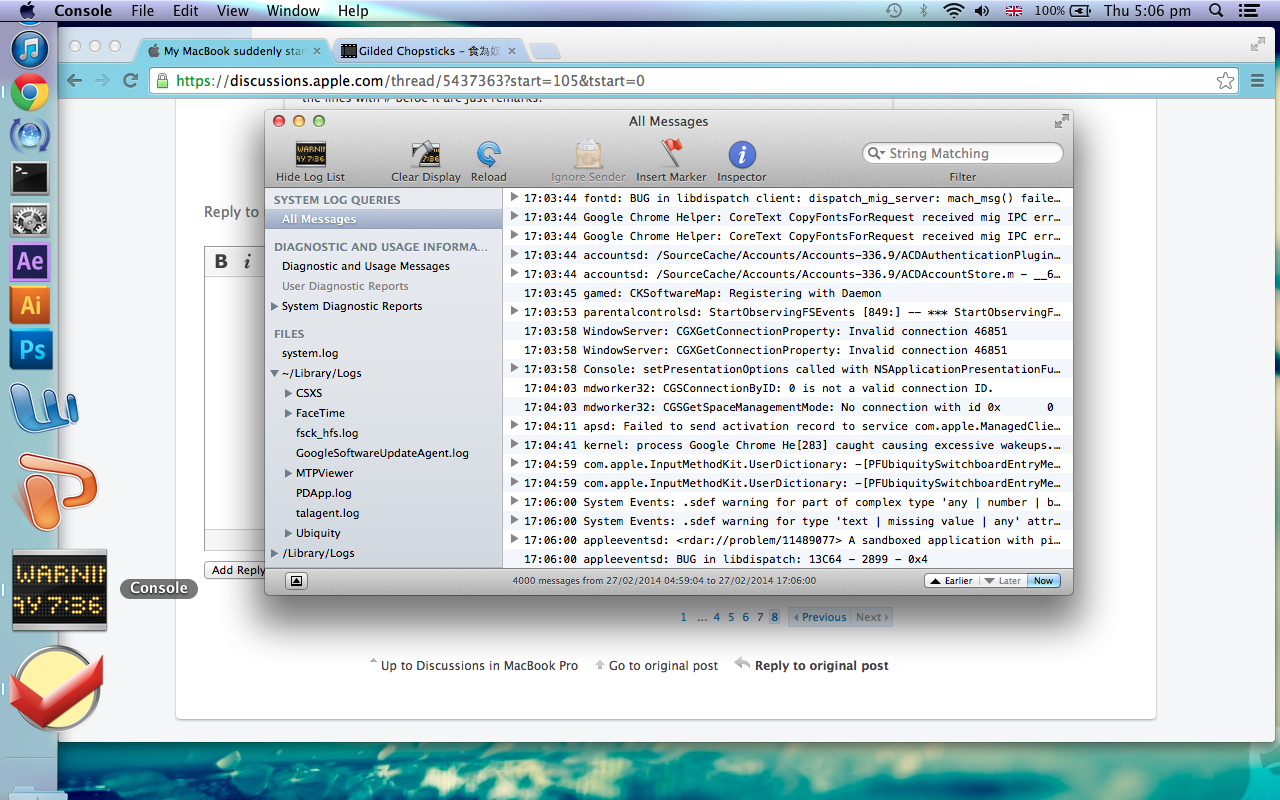Reload the log with Reload icon
This screenshot has height=800, width=1280.
click(488, 154)
